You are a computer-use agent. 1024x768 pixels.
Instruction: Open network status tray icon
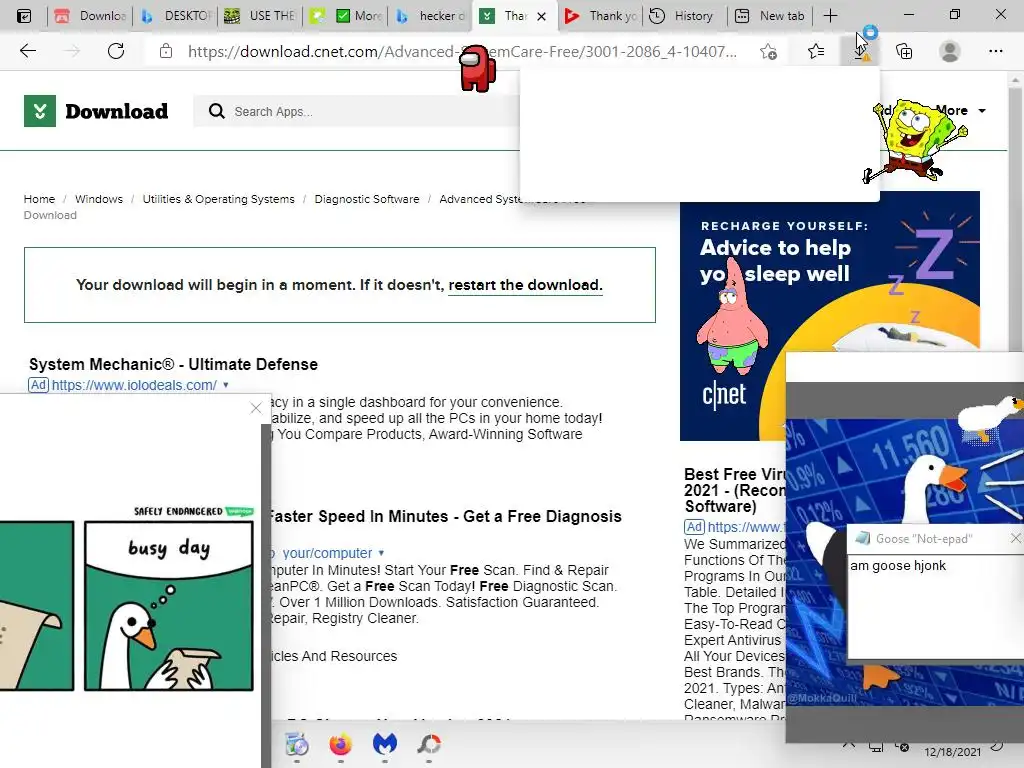pos(876,747)
